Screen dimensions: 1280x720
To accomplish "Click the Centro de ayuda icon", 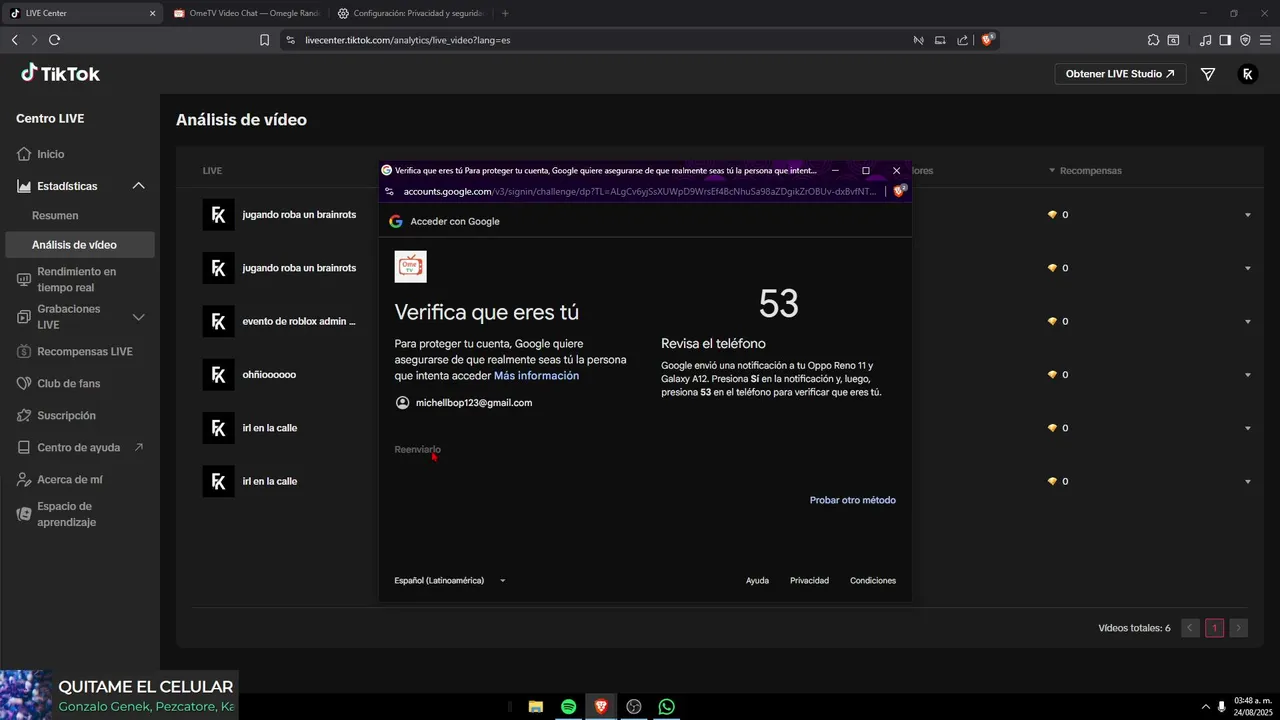I will coord(25,447).
